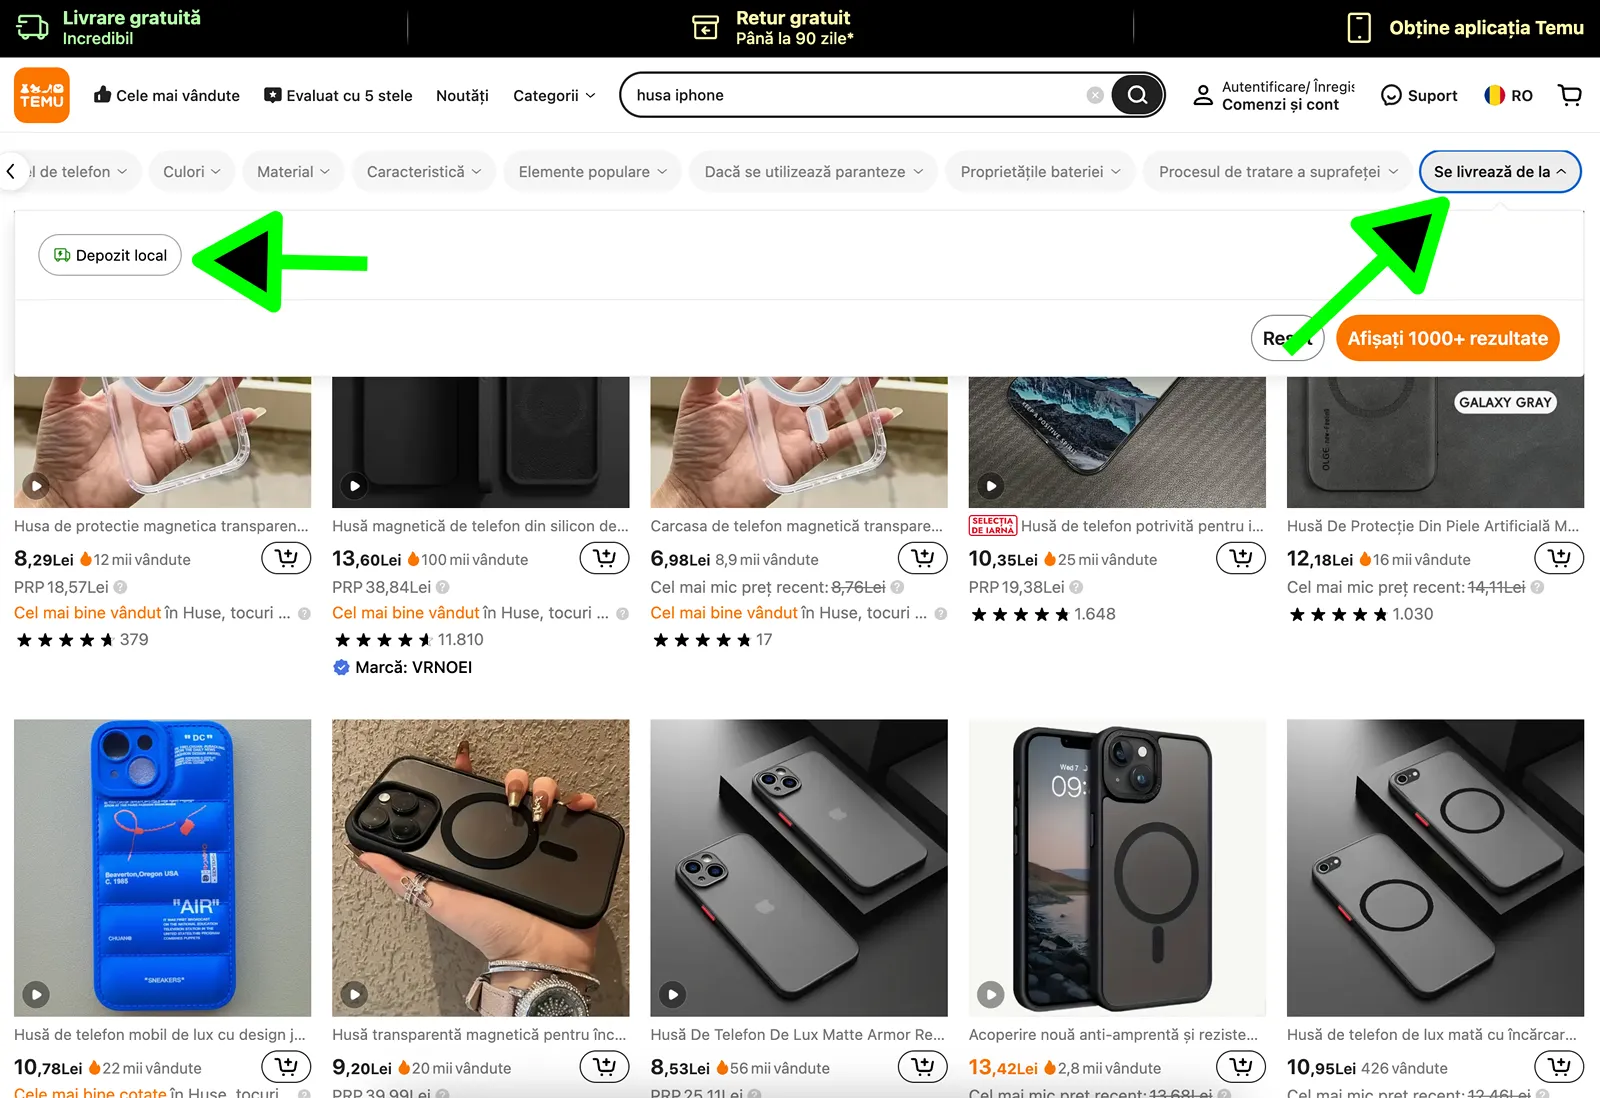
Task: Click the Temu logo icon
Action: click(x=42, y=95)
